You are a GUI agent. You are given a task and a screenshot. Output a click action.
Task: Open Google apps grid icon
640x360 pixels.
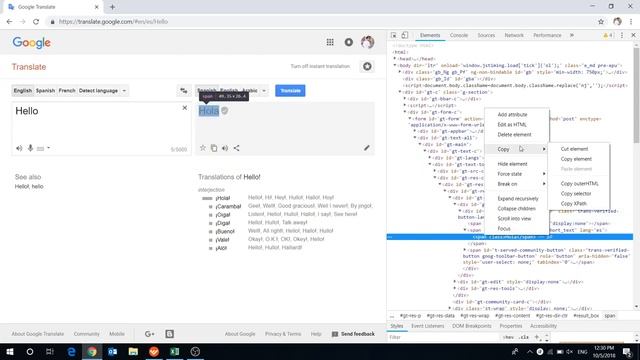(x=330, y=42)
